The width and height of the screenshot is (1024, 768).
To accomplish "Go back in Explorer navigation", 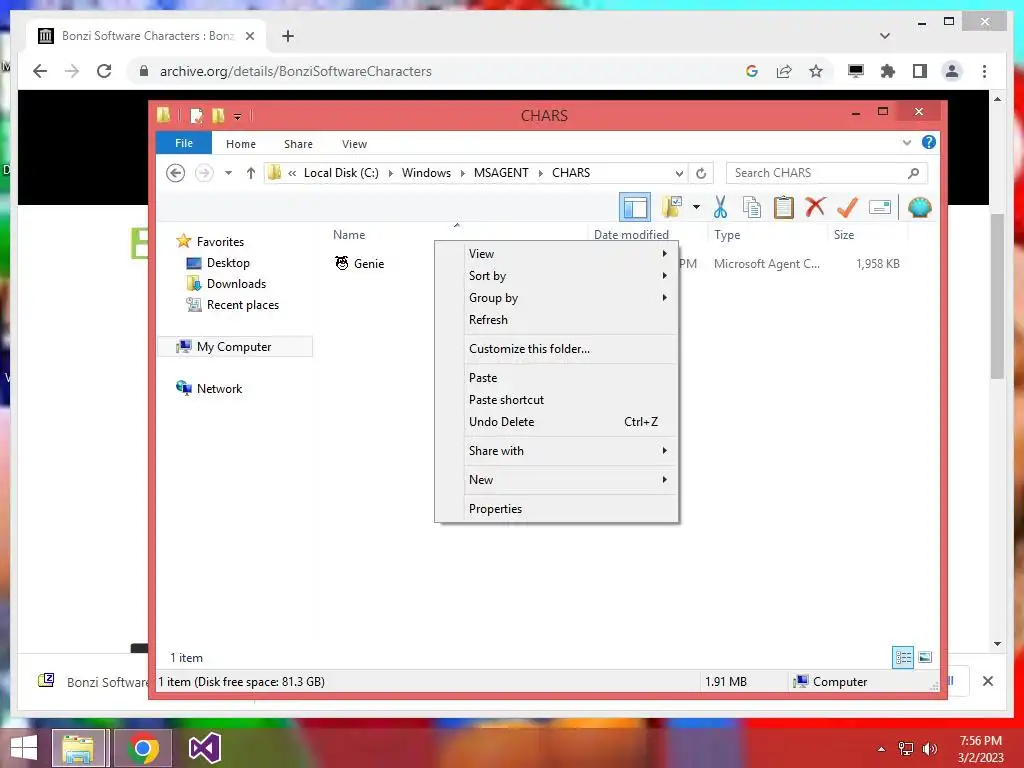I will [175, 173].
